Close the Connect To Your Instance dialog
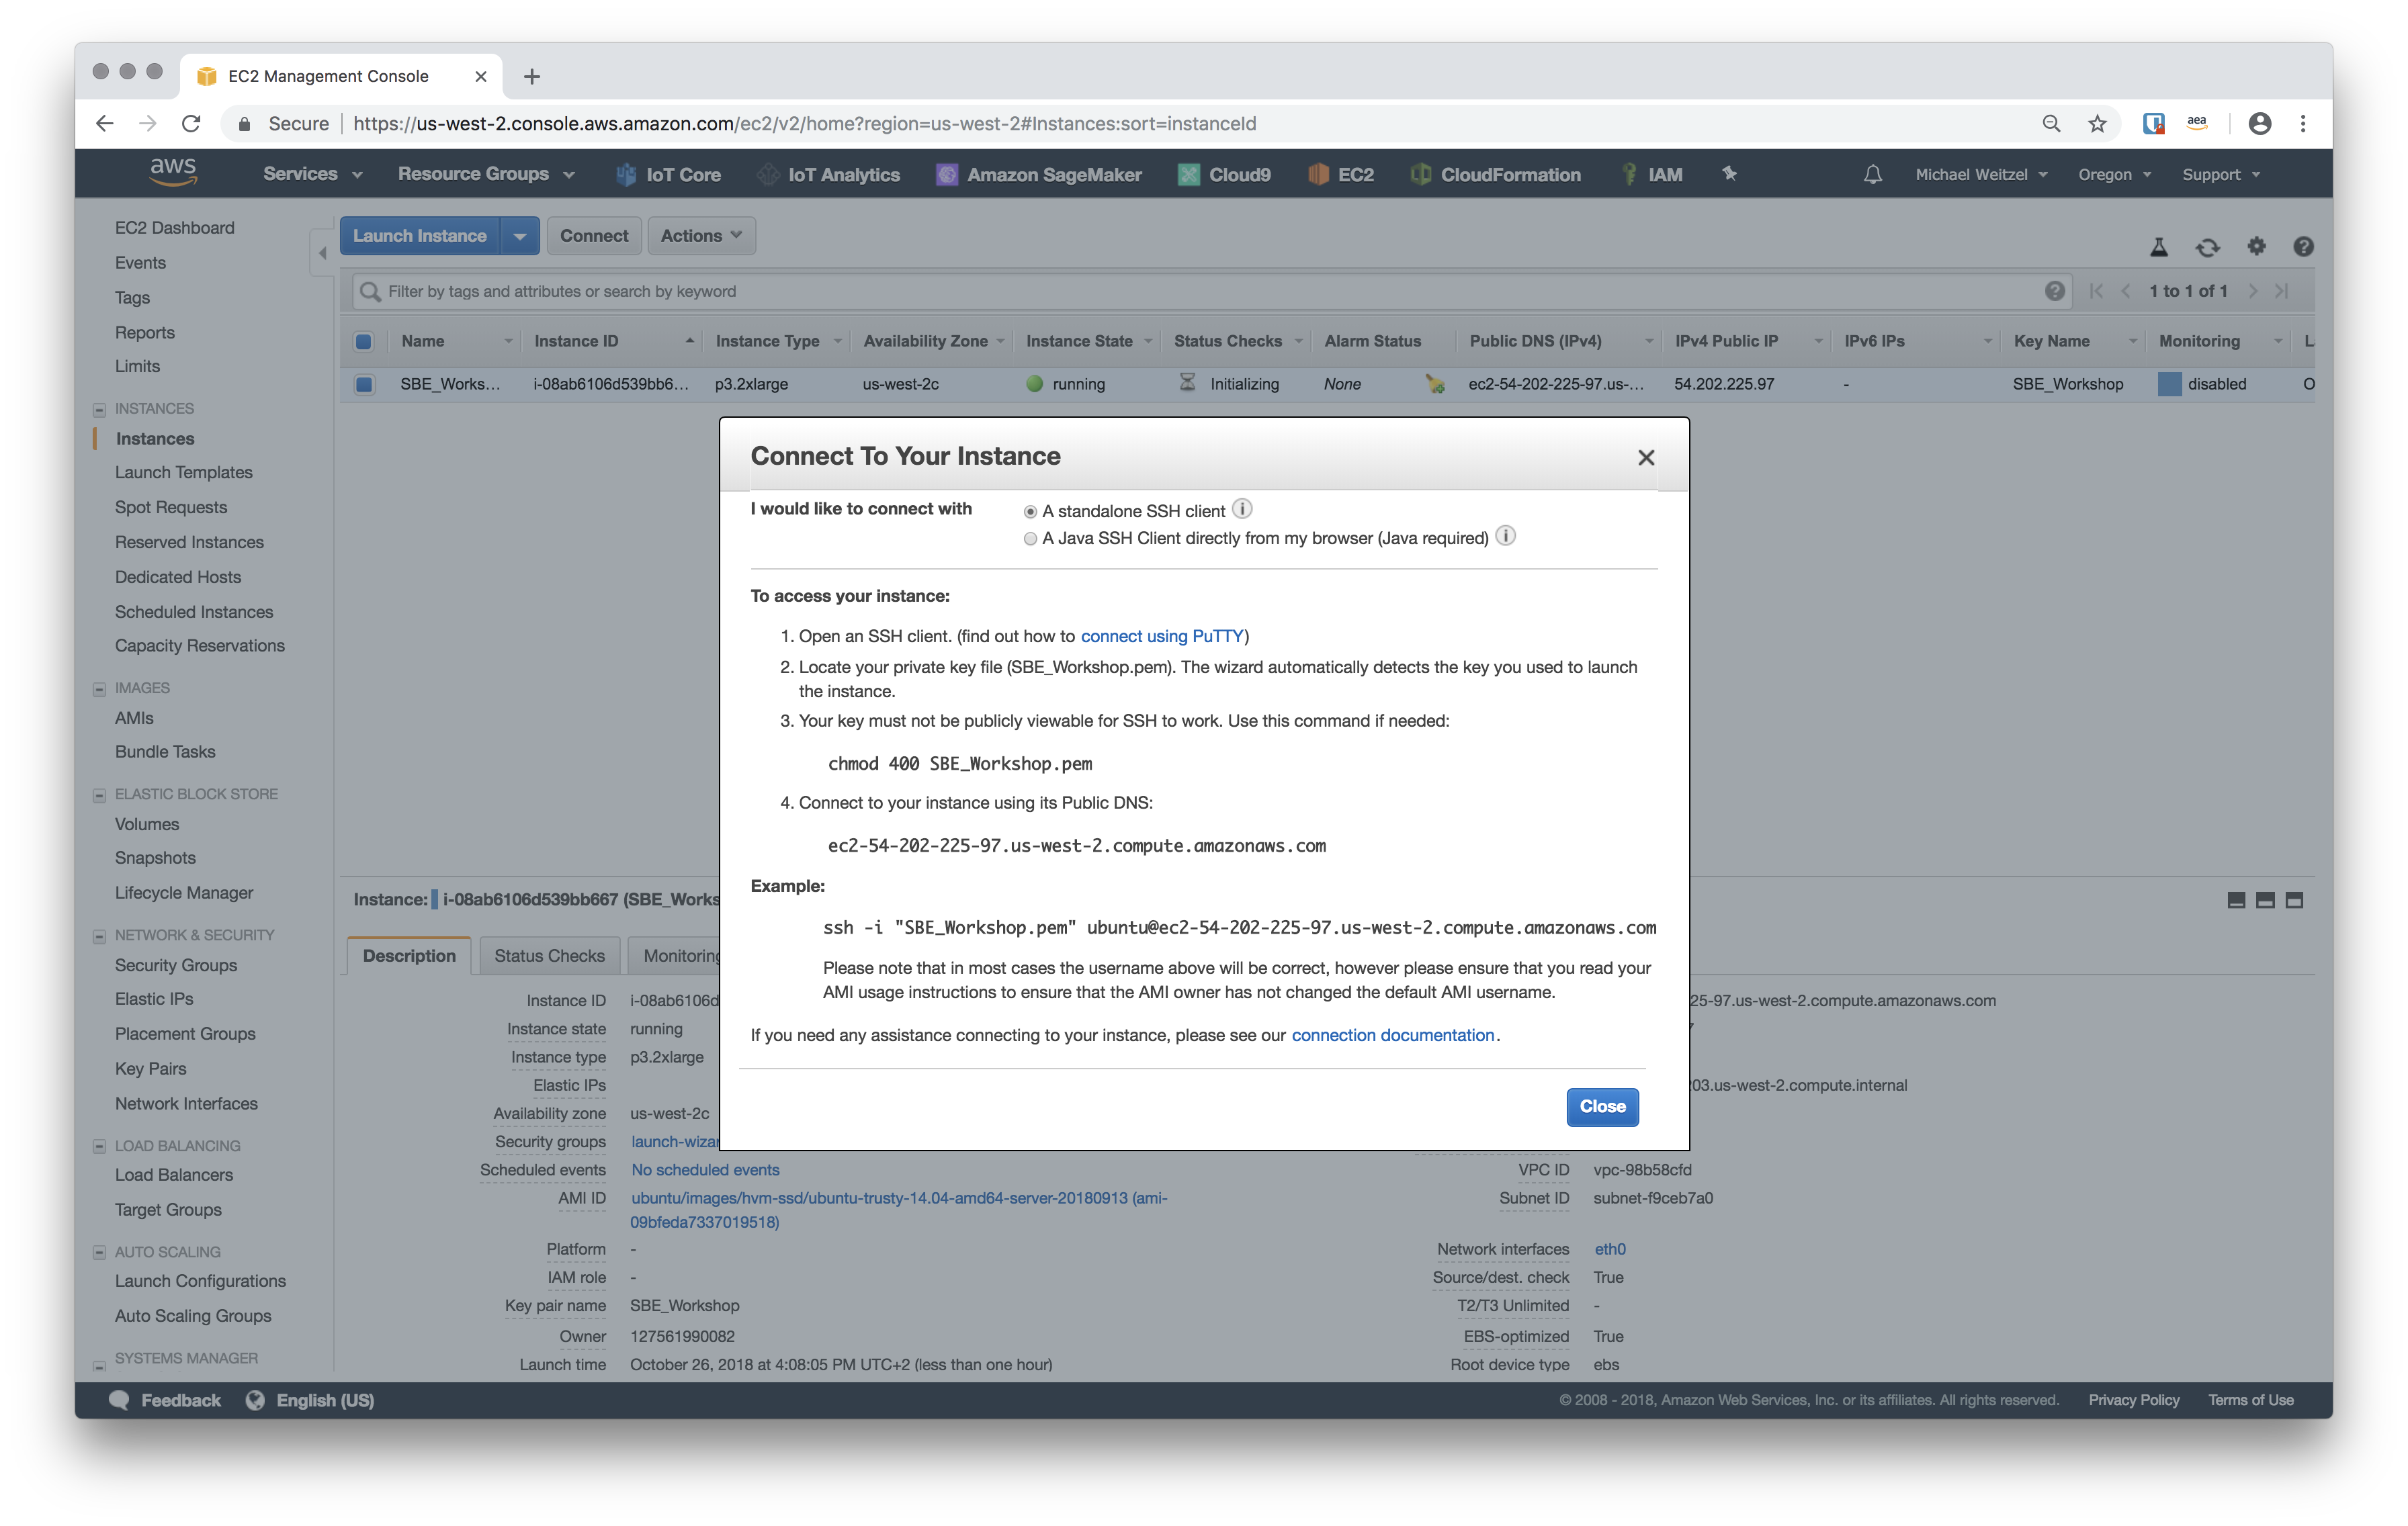Image resolution: width=2408 pixels, height=1526 pixels. coord(1645,458)
